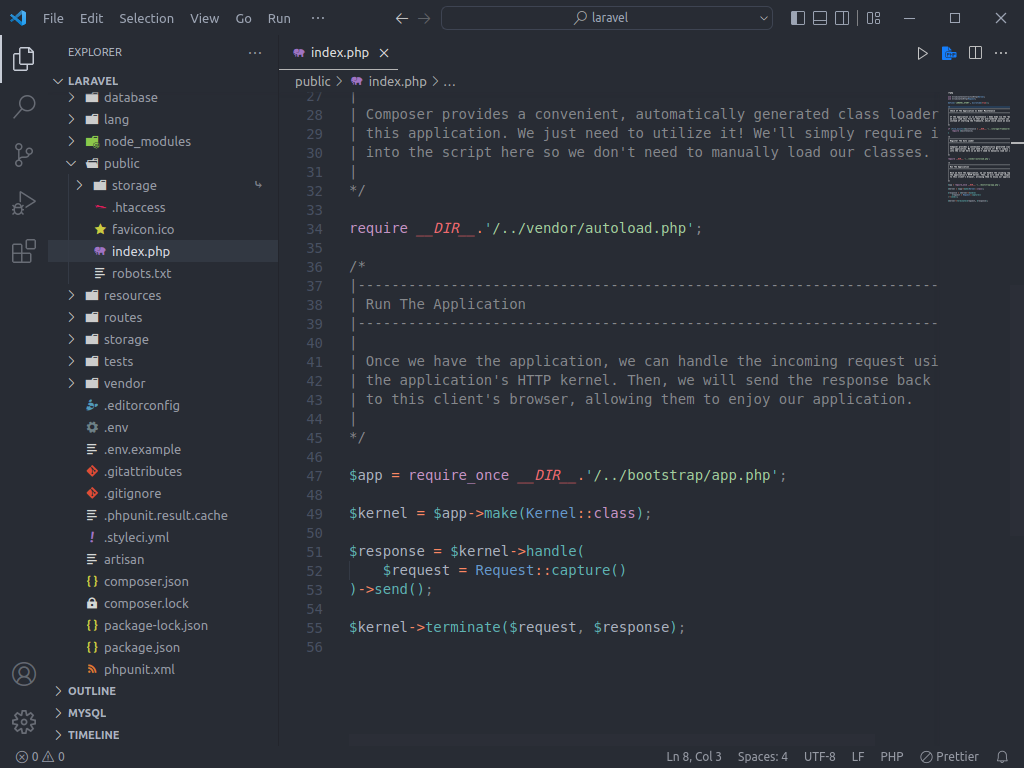Screen dimensions: 1024x768
Task: Go back with the left arrow
Action: point(402,18)
